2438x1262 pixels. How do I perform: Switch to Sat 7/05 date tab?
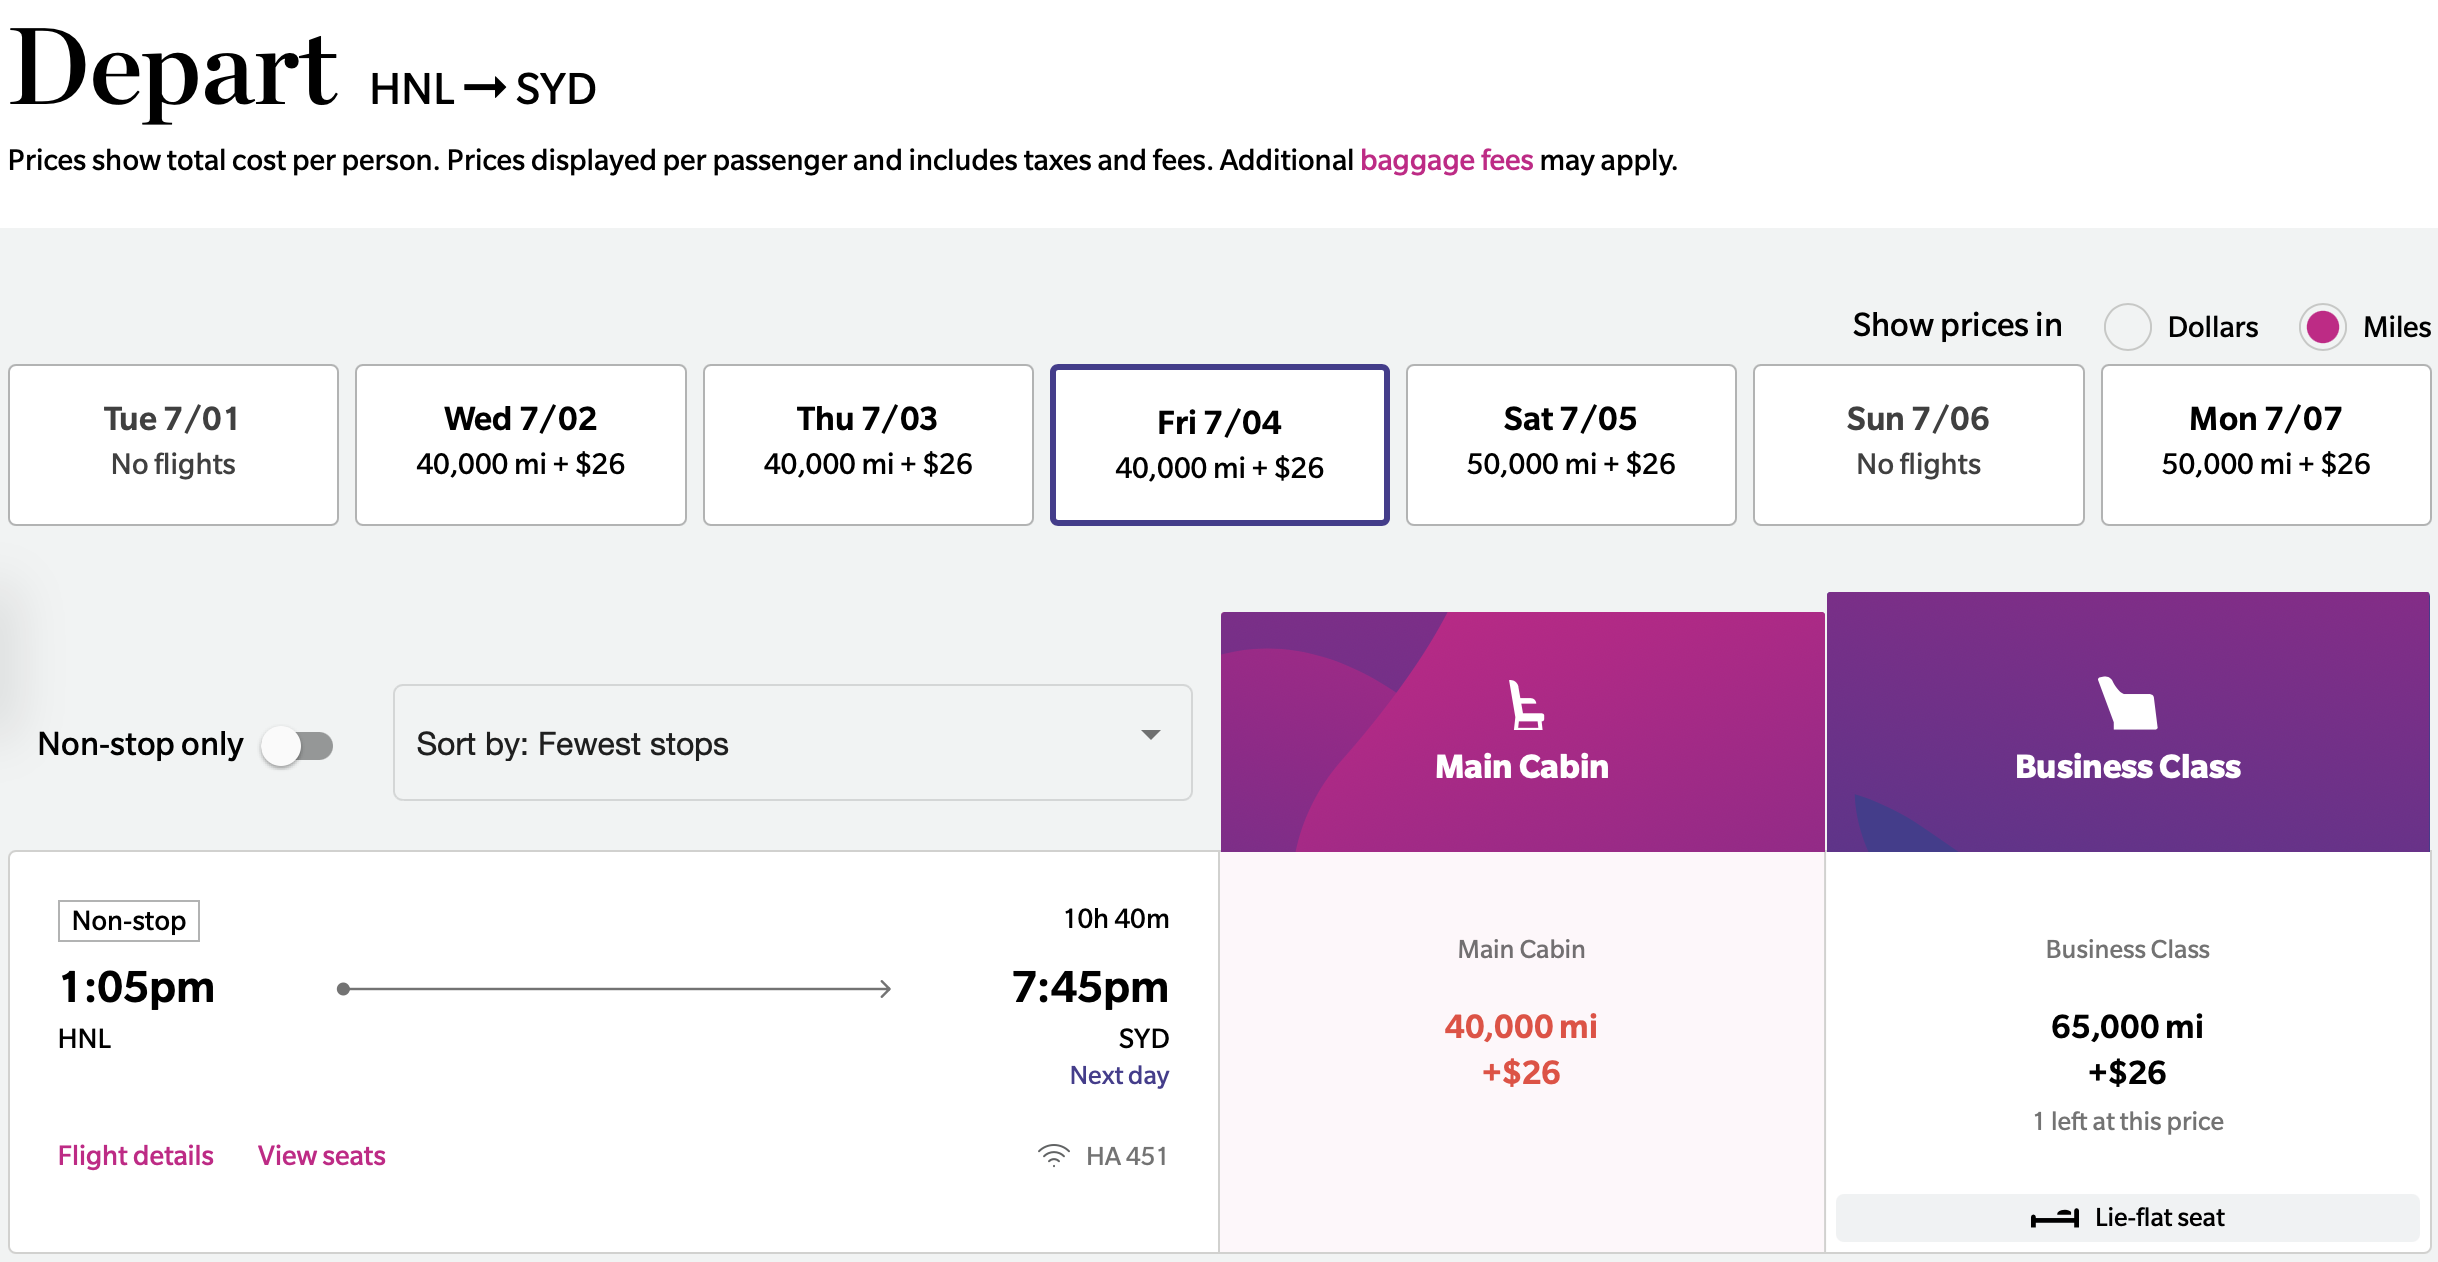click(1571, 445)
